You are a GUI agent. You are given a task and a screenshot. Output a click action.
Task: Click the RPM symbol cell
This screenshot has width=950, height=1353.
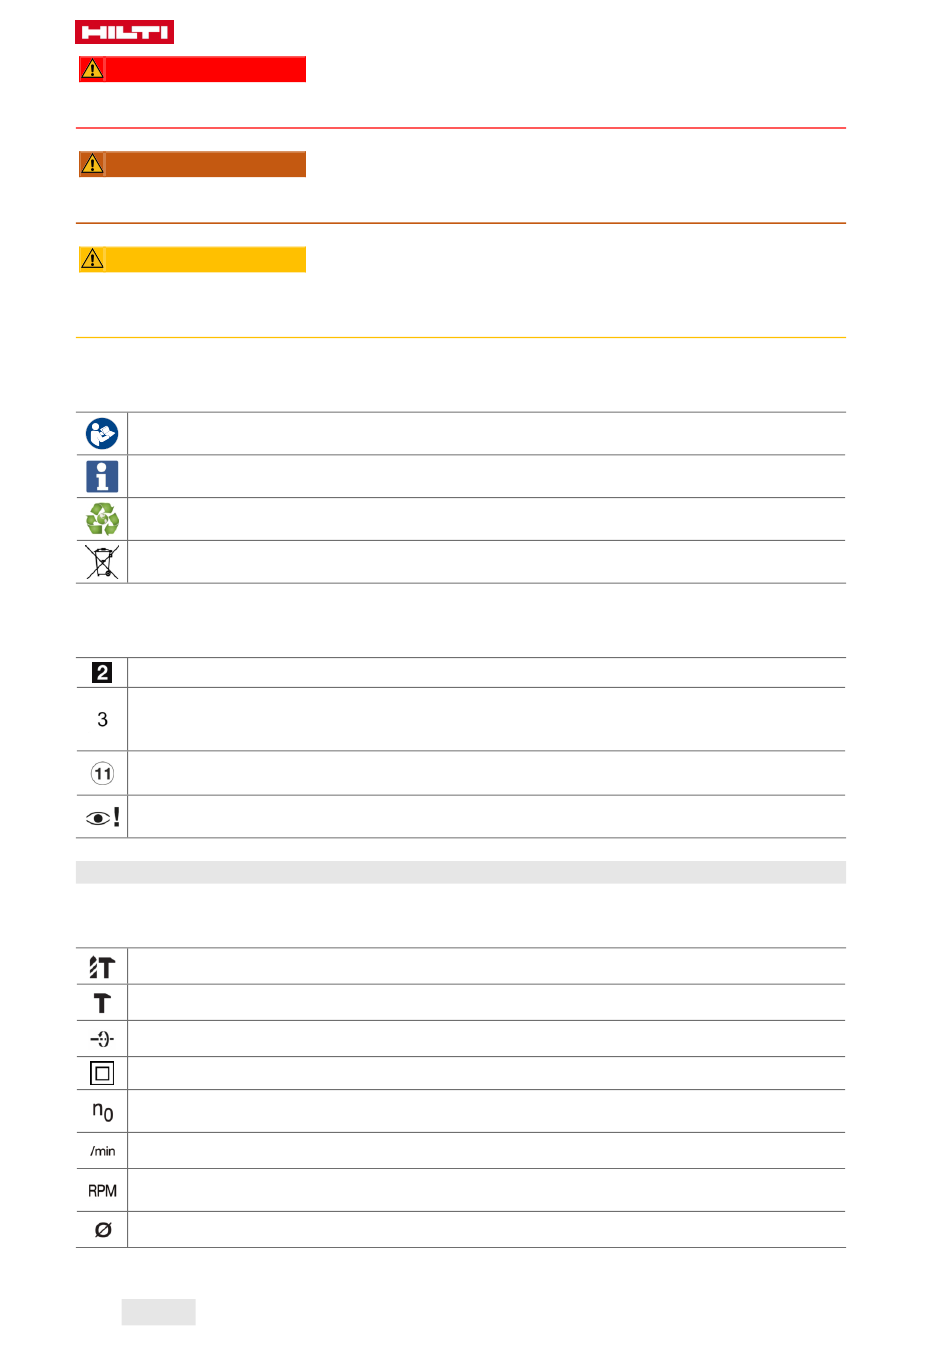click(102, 1191)
